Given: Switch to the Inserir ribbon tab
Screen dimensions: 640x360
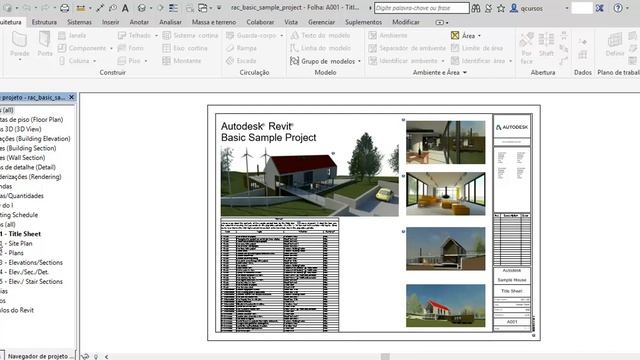Looking at the screenshot, I should pos(111,22).
